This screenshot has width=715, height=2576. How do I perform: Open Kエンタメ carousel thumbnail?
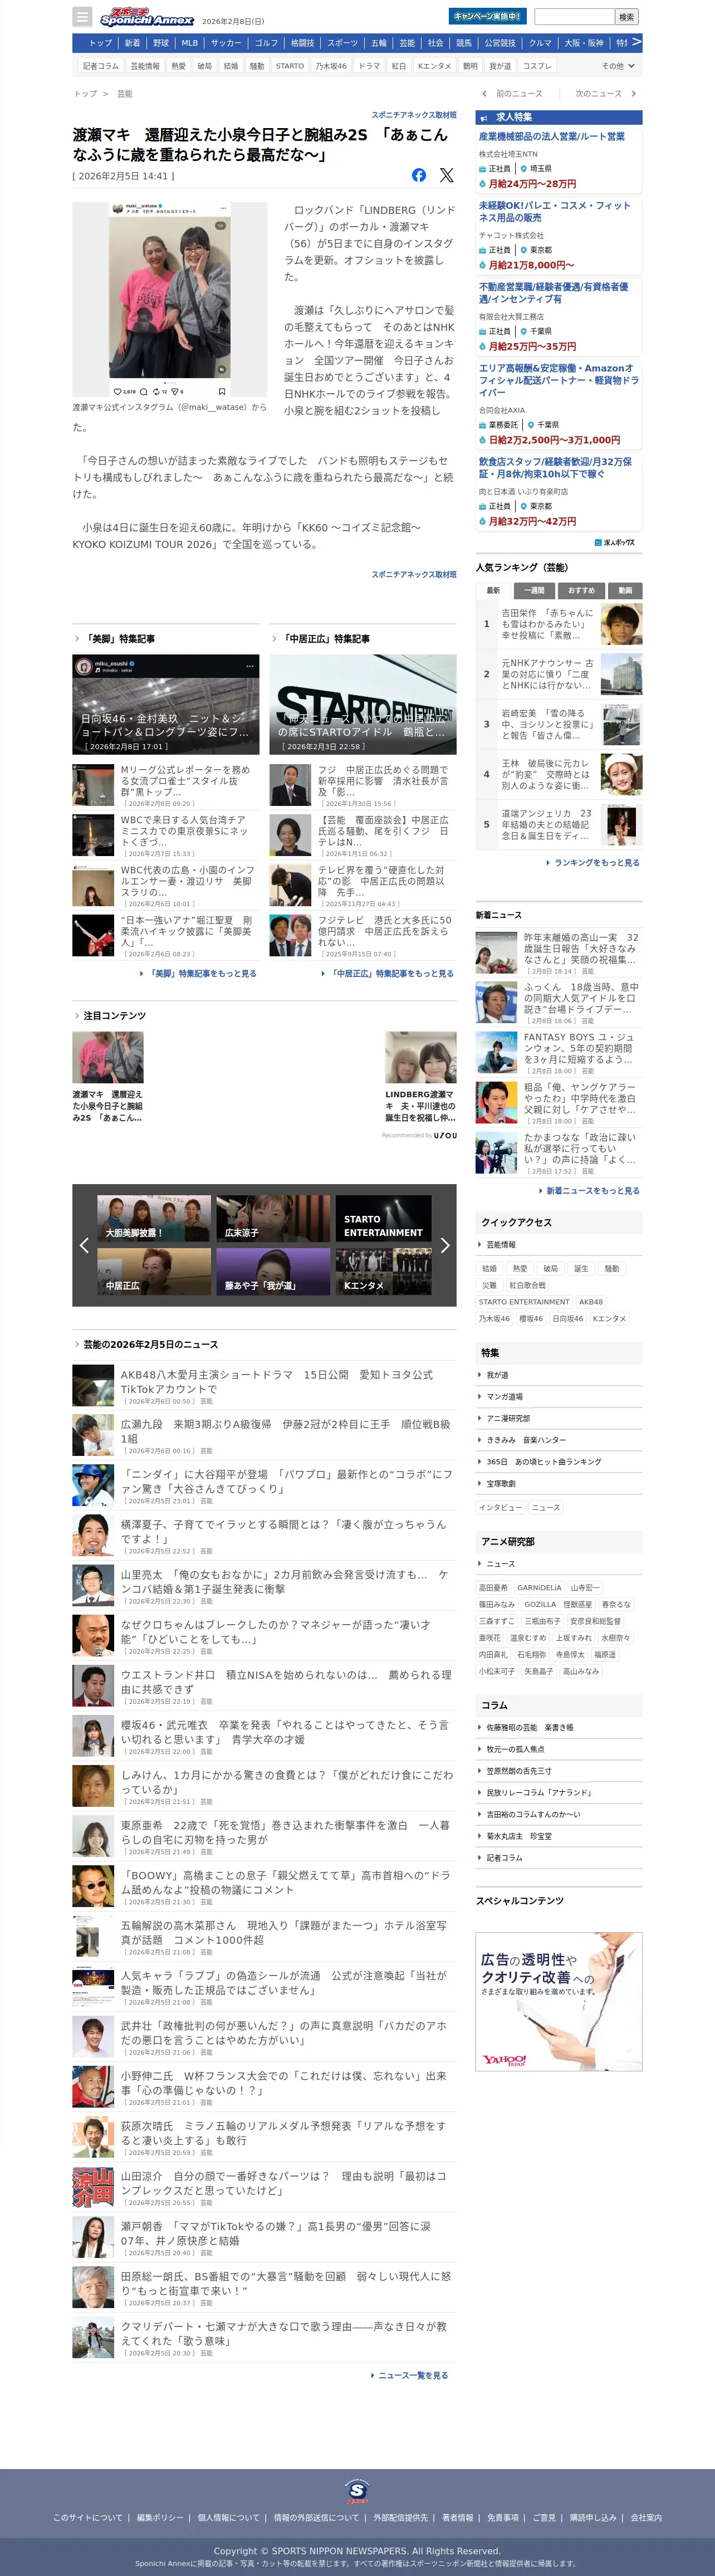point(383,1272)
